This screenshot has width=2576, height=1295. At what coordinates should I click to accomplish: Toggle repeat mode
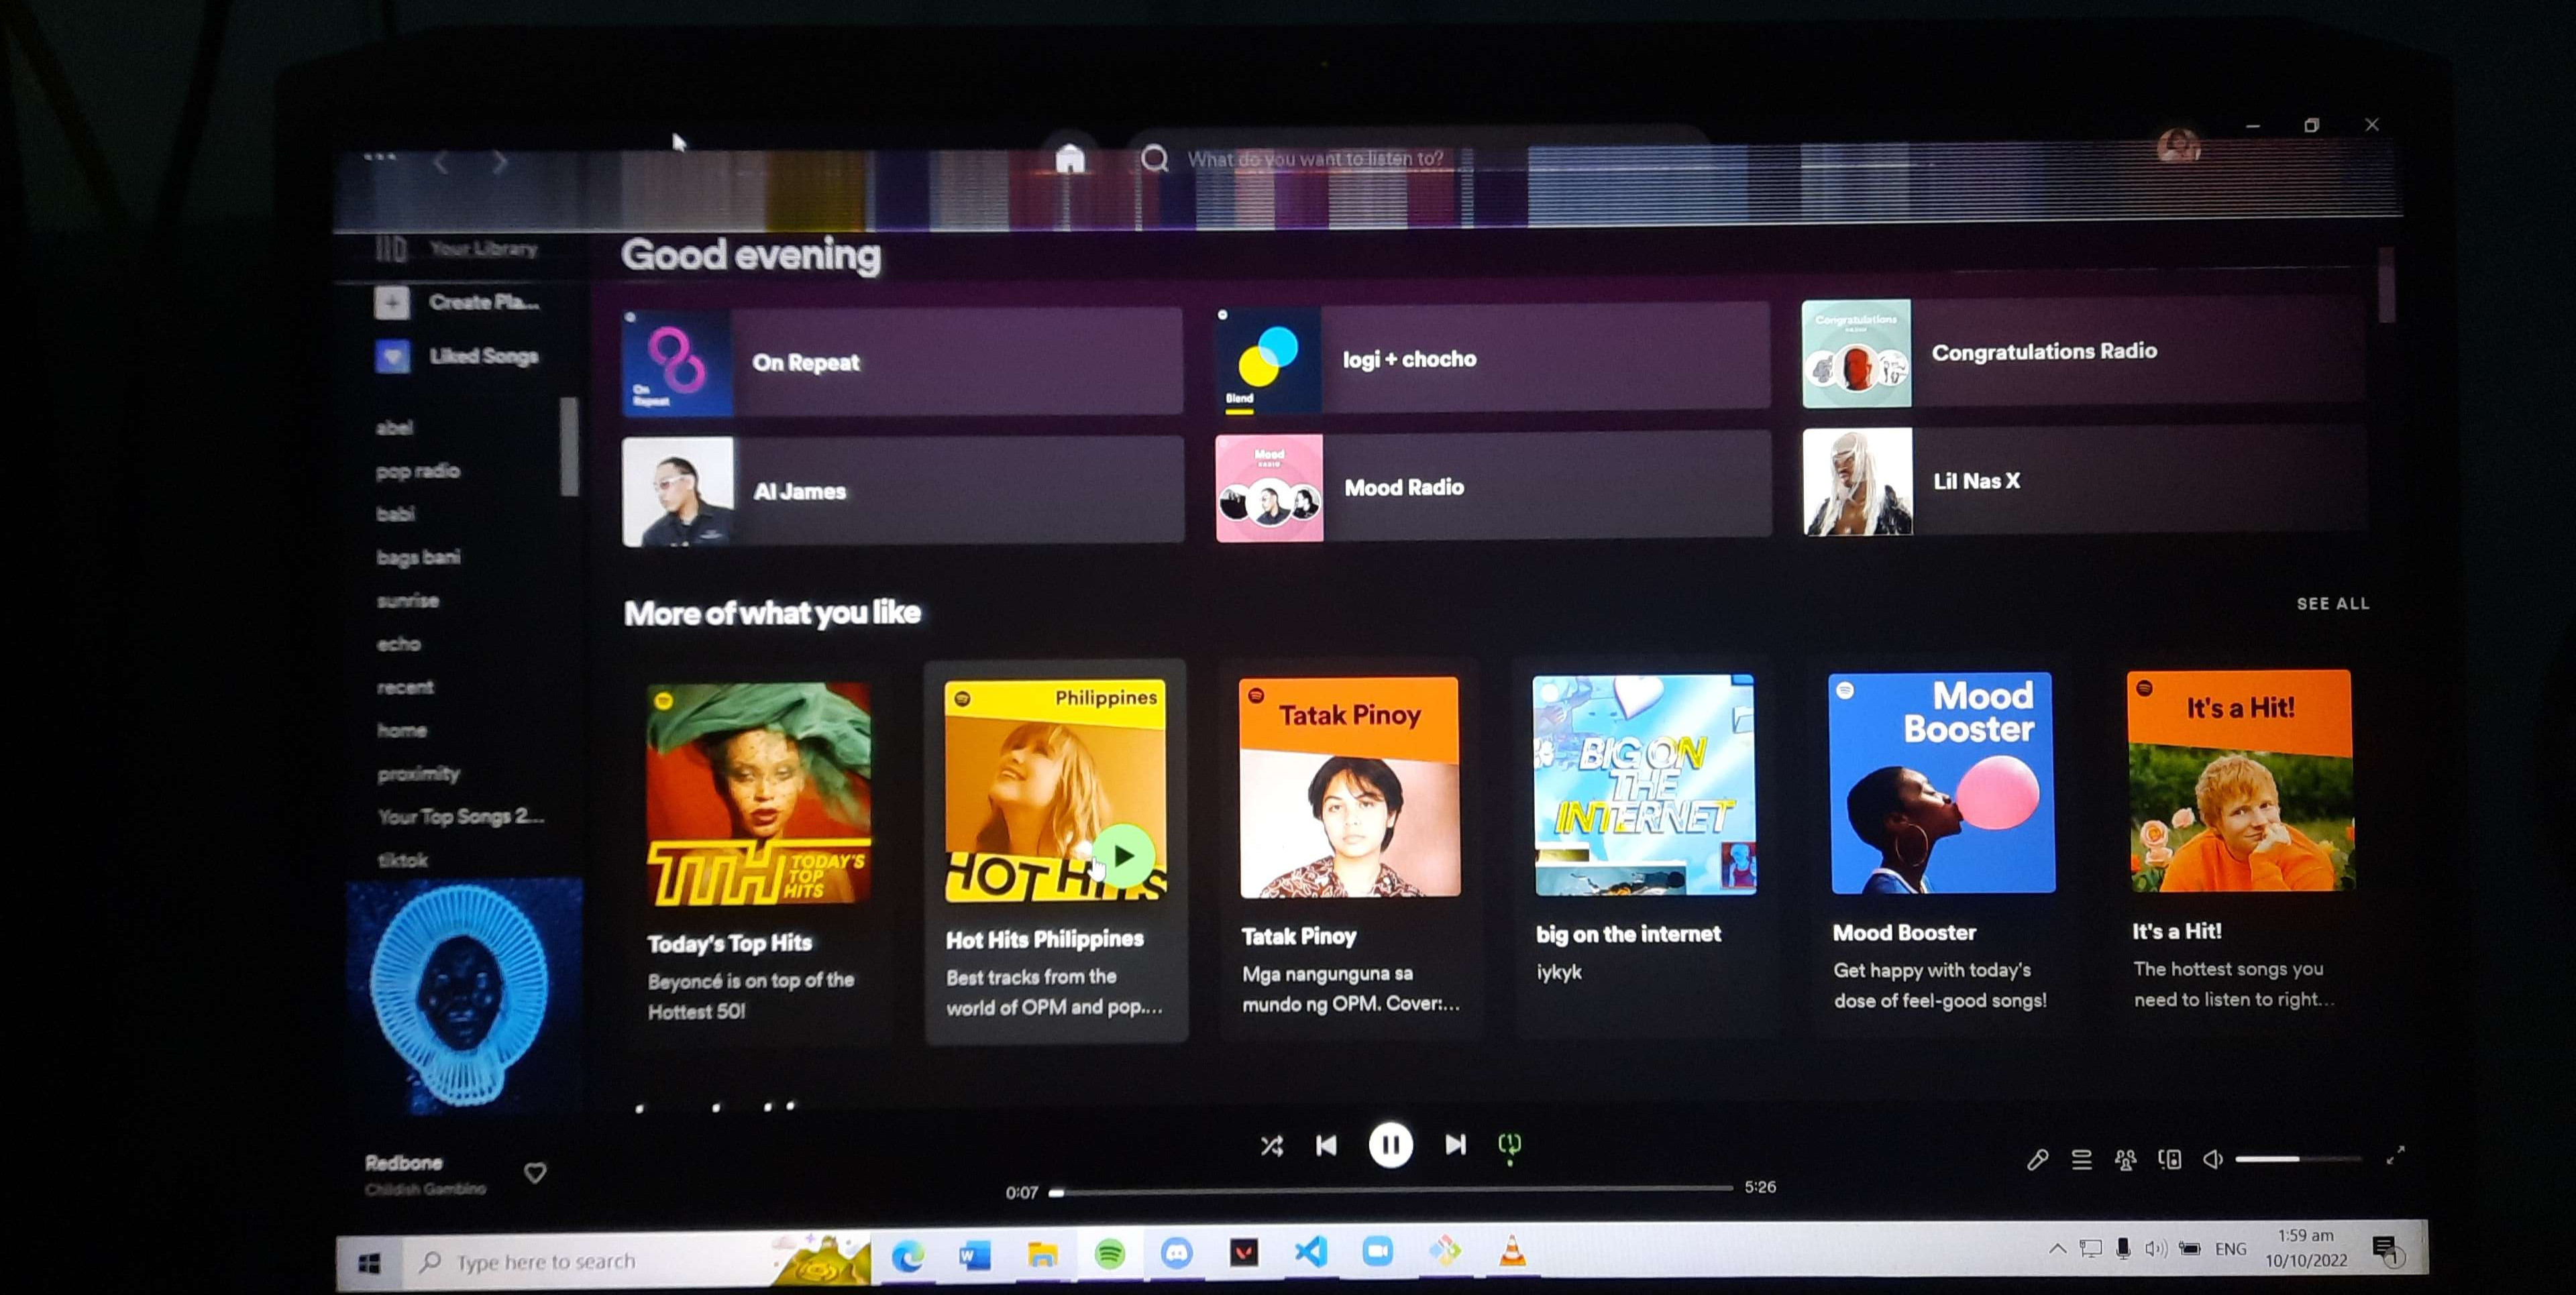[1509, 1146]
